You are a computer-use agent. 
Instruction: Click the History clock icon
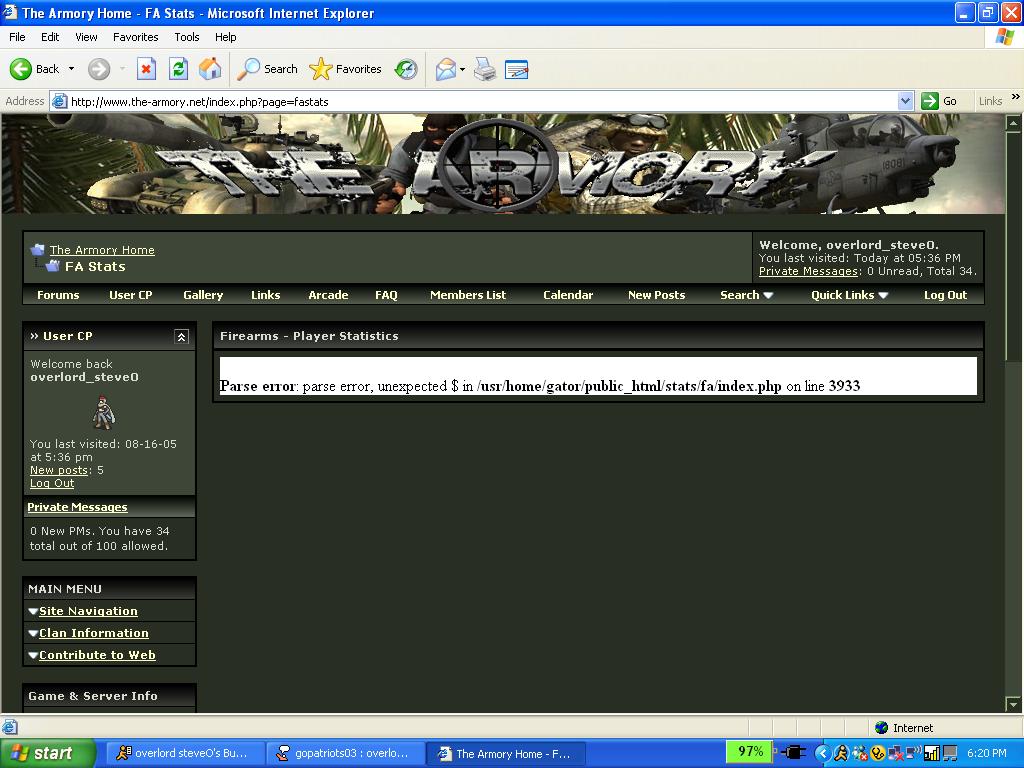(x=406, y=69)
